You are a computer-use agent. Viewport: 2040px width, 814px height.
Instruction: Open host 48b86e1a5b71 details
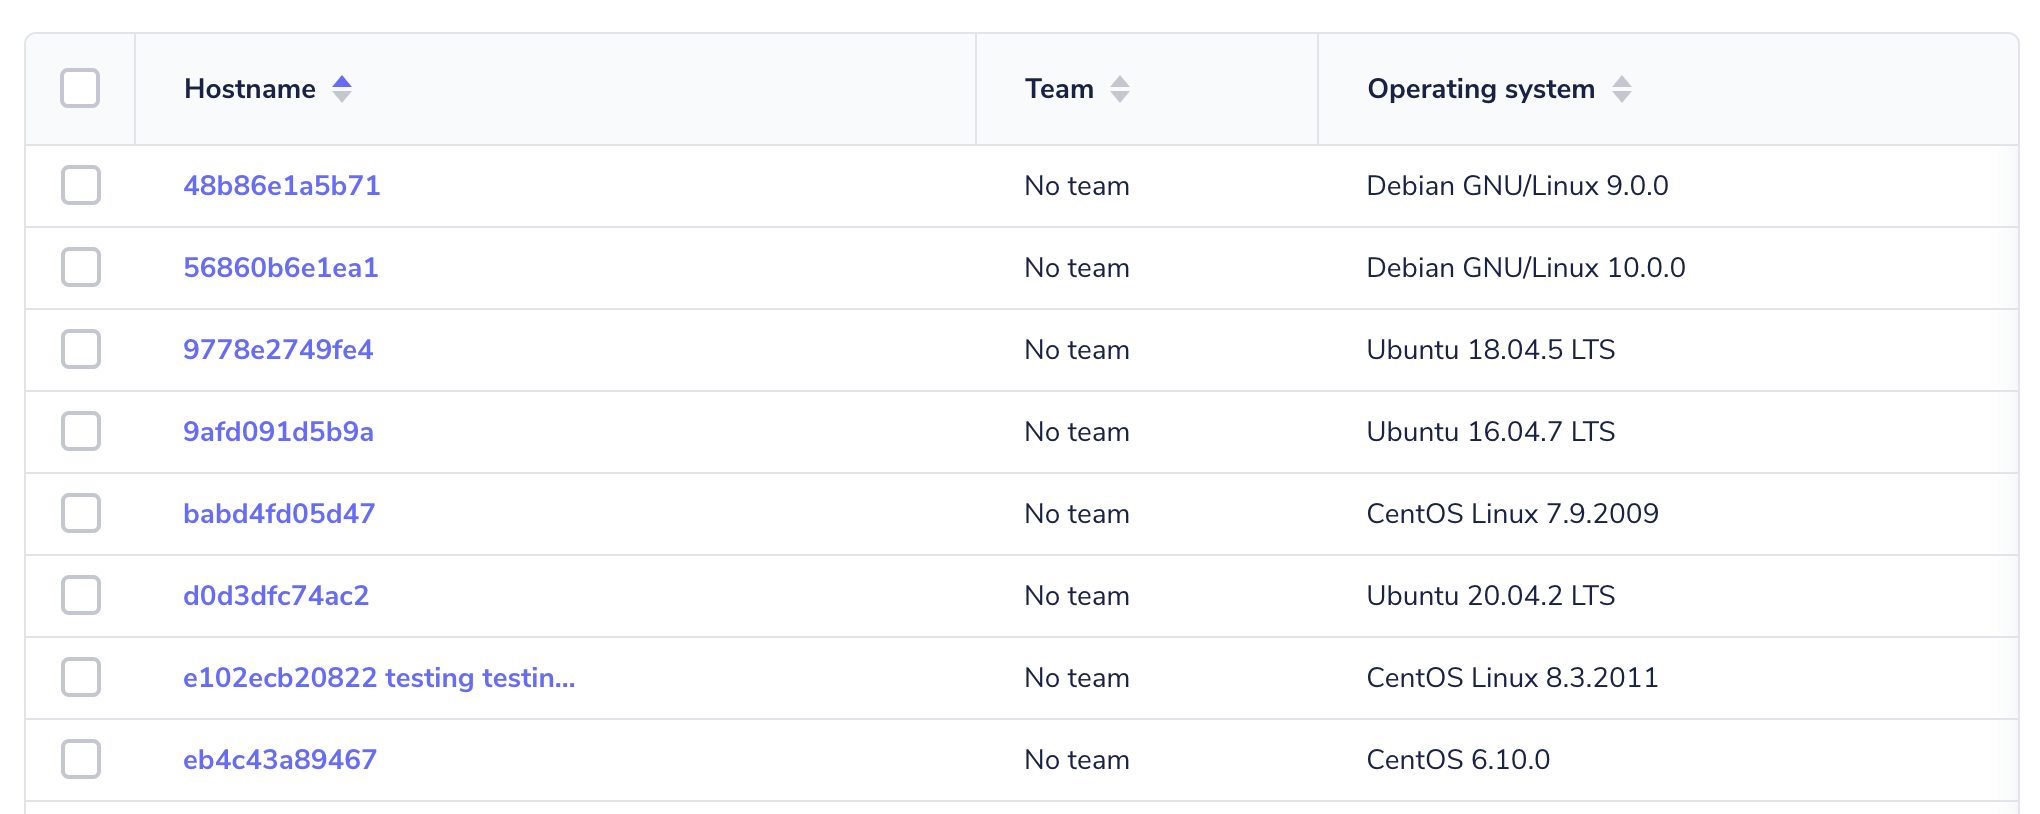[281, 185]
